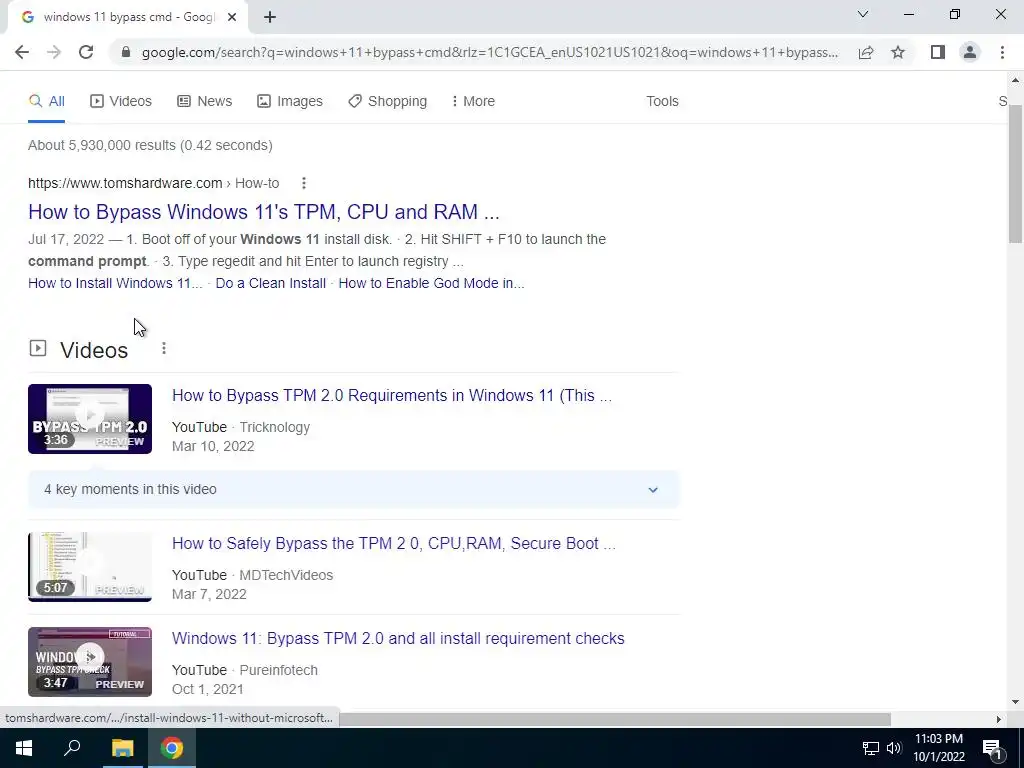Minimize the Chrome window
Image resolution: width=1024 pixels, height=768 pixels.
[x=908, y=14]
